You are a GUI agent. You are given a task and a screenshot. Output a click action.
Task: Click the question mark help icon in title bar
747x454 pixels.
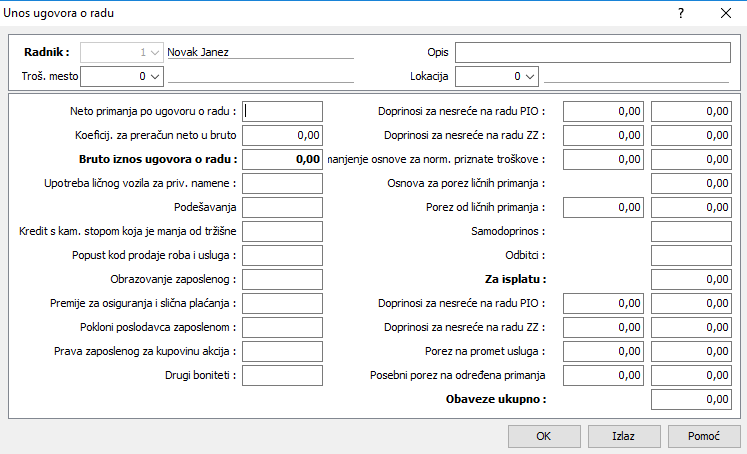[681, 13]
